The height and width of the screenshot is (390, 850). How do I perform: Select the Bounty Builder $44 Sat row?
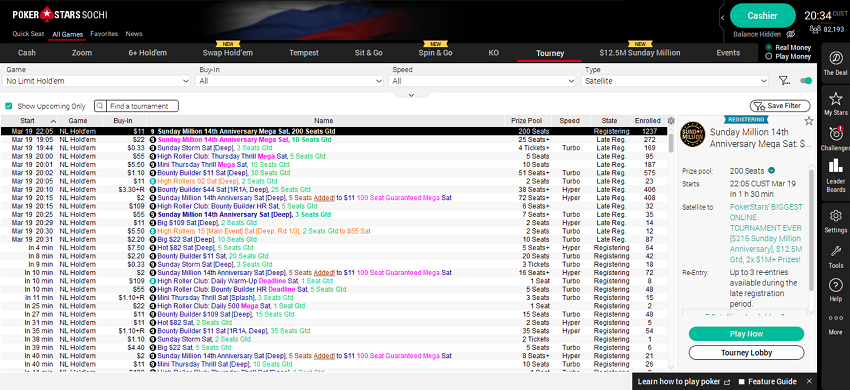[x=334, y=189]
